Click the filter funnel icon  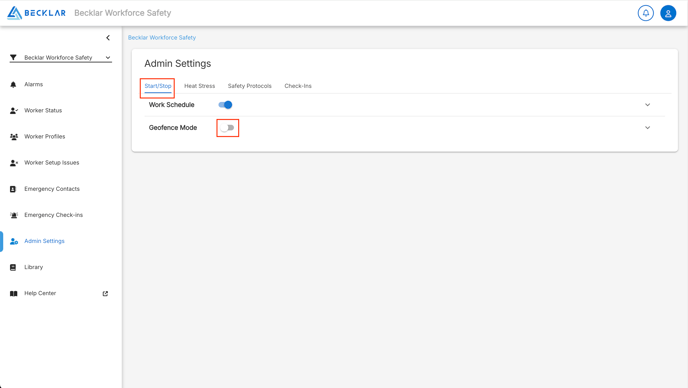coord(13,57)
